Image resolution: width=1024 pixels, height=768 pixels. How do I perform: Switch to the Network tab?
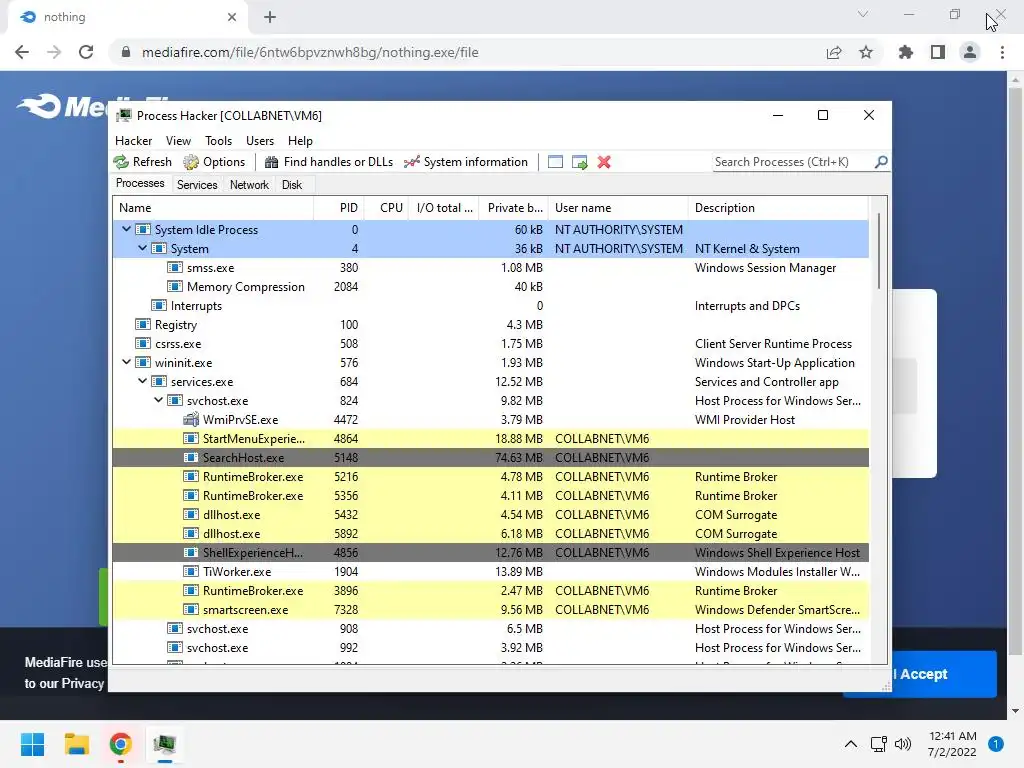[x=249, y=185]
